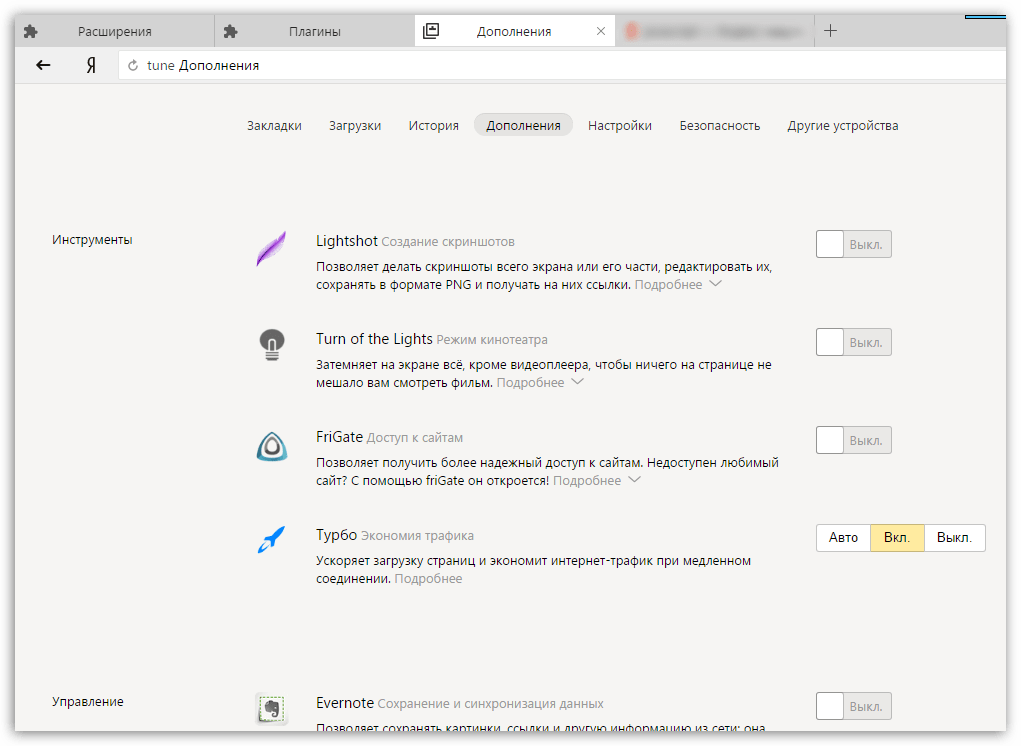1021x746 pixels.
Task: Click Подробнее link under Lightshot
Action: click(668, 284)
